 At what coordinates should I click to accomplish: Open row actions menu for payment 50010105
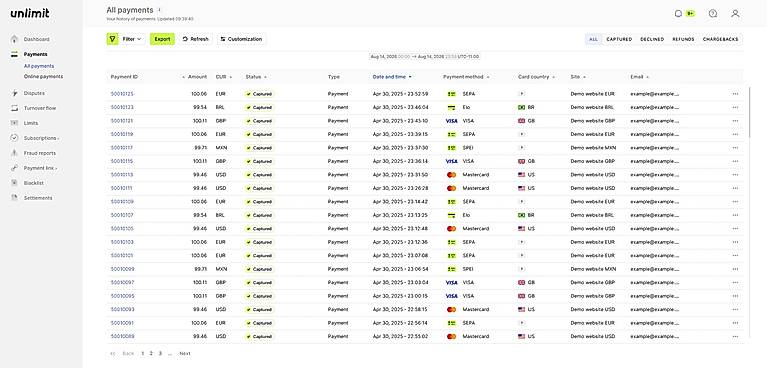[735, 229]
